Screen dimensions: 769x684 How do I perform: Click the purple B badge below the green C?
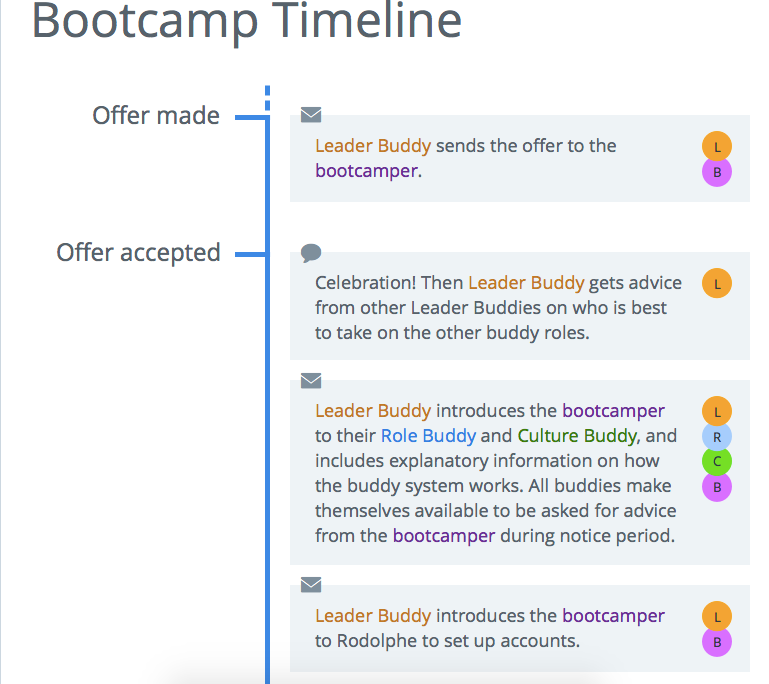(717, 487)
